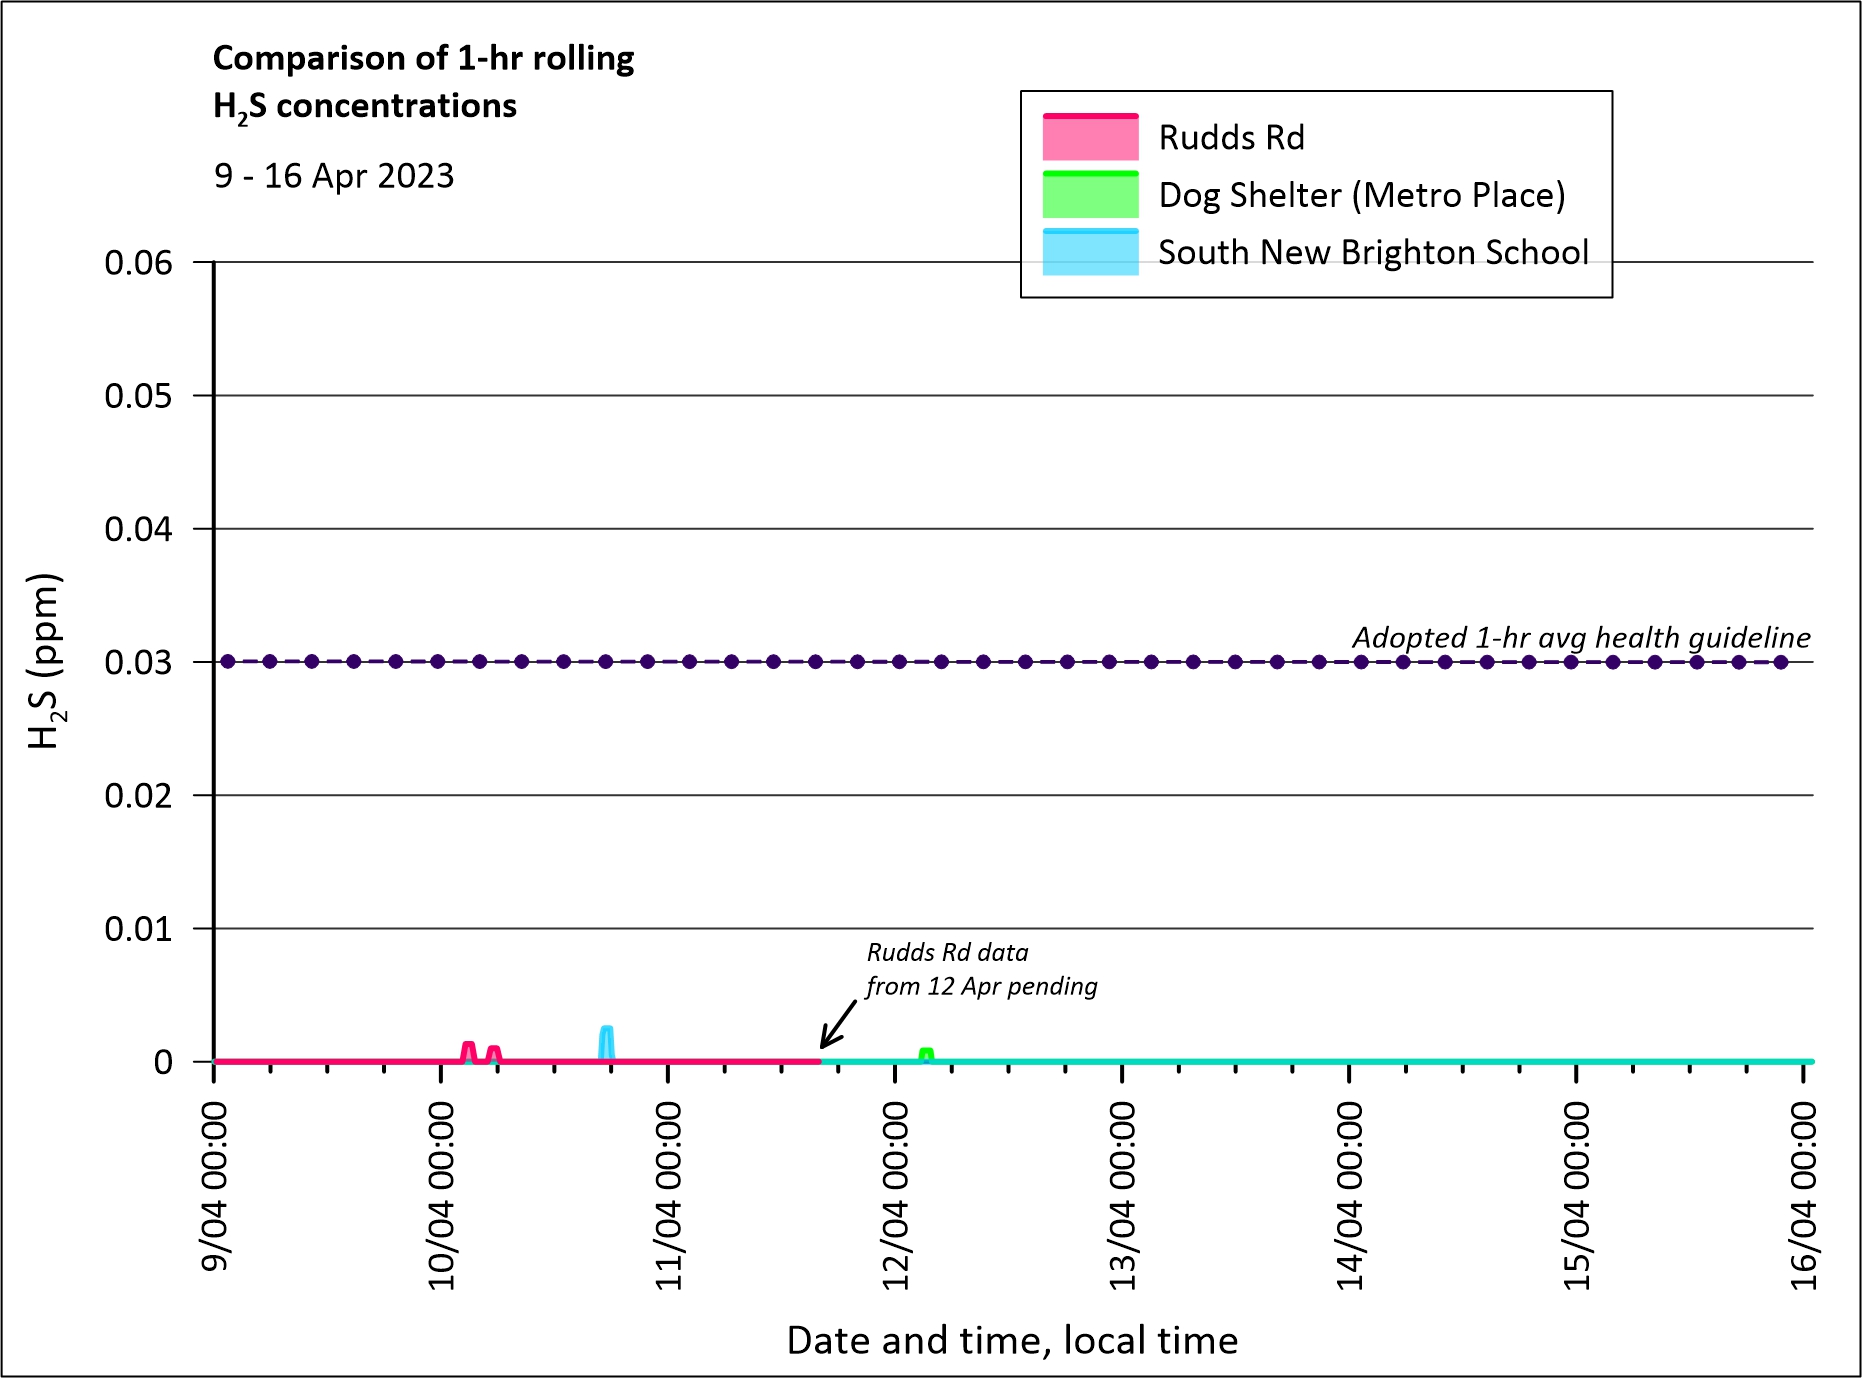This screenshot has width=1862, height=1378.
Task: Click the small green peak after 12/04 00:00
Action: click(x=926, y=1053)
